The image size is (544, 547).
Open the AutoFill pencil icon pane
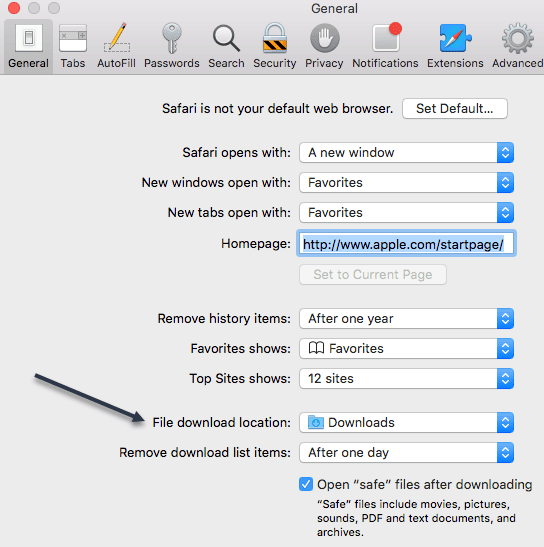(117, 46)
